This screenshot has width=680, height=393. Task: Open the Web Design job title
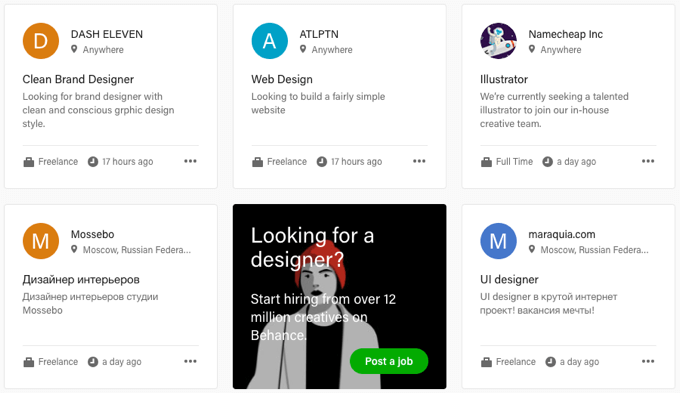pos(282,79)
